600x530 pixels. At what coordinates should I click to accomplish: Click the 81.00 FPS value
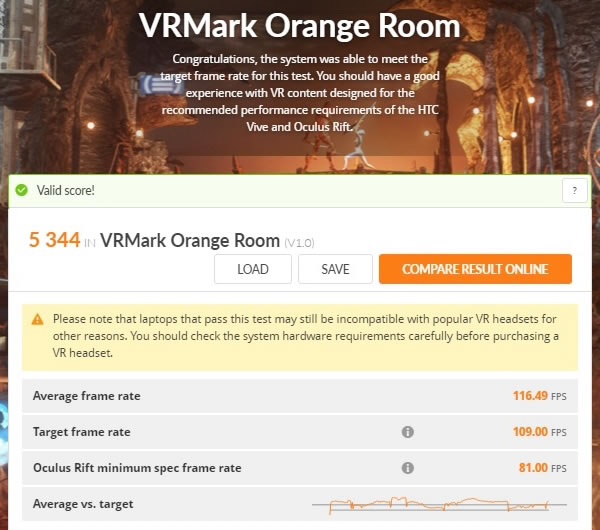coord(543,468)
